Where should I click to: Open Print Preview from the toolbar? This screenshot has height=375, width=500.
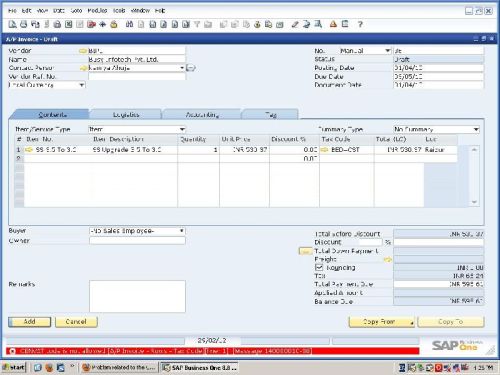click(12, 24)
